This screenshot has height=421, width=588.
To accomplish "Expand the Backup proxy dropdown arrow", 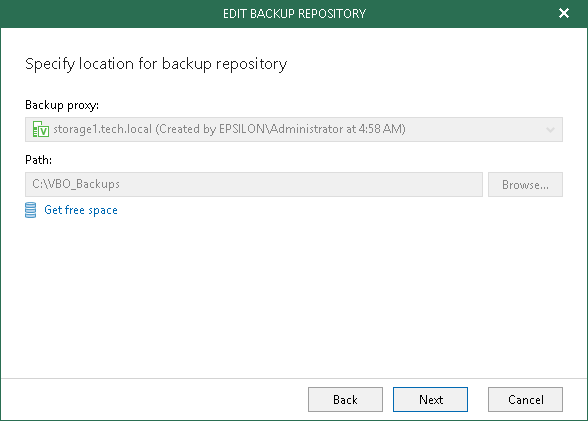I will click(x=550, y=130).
